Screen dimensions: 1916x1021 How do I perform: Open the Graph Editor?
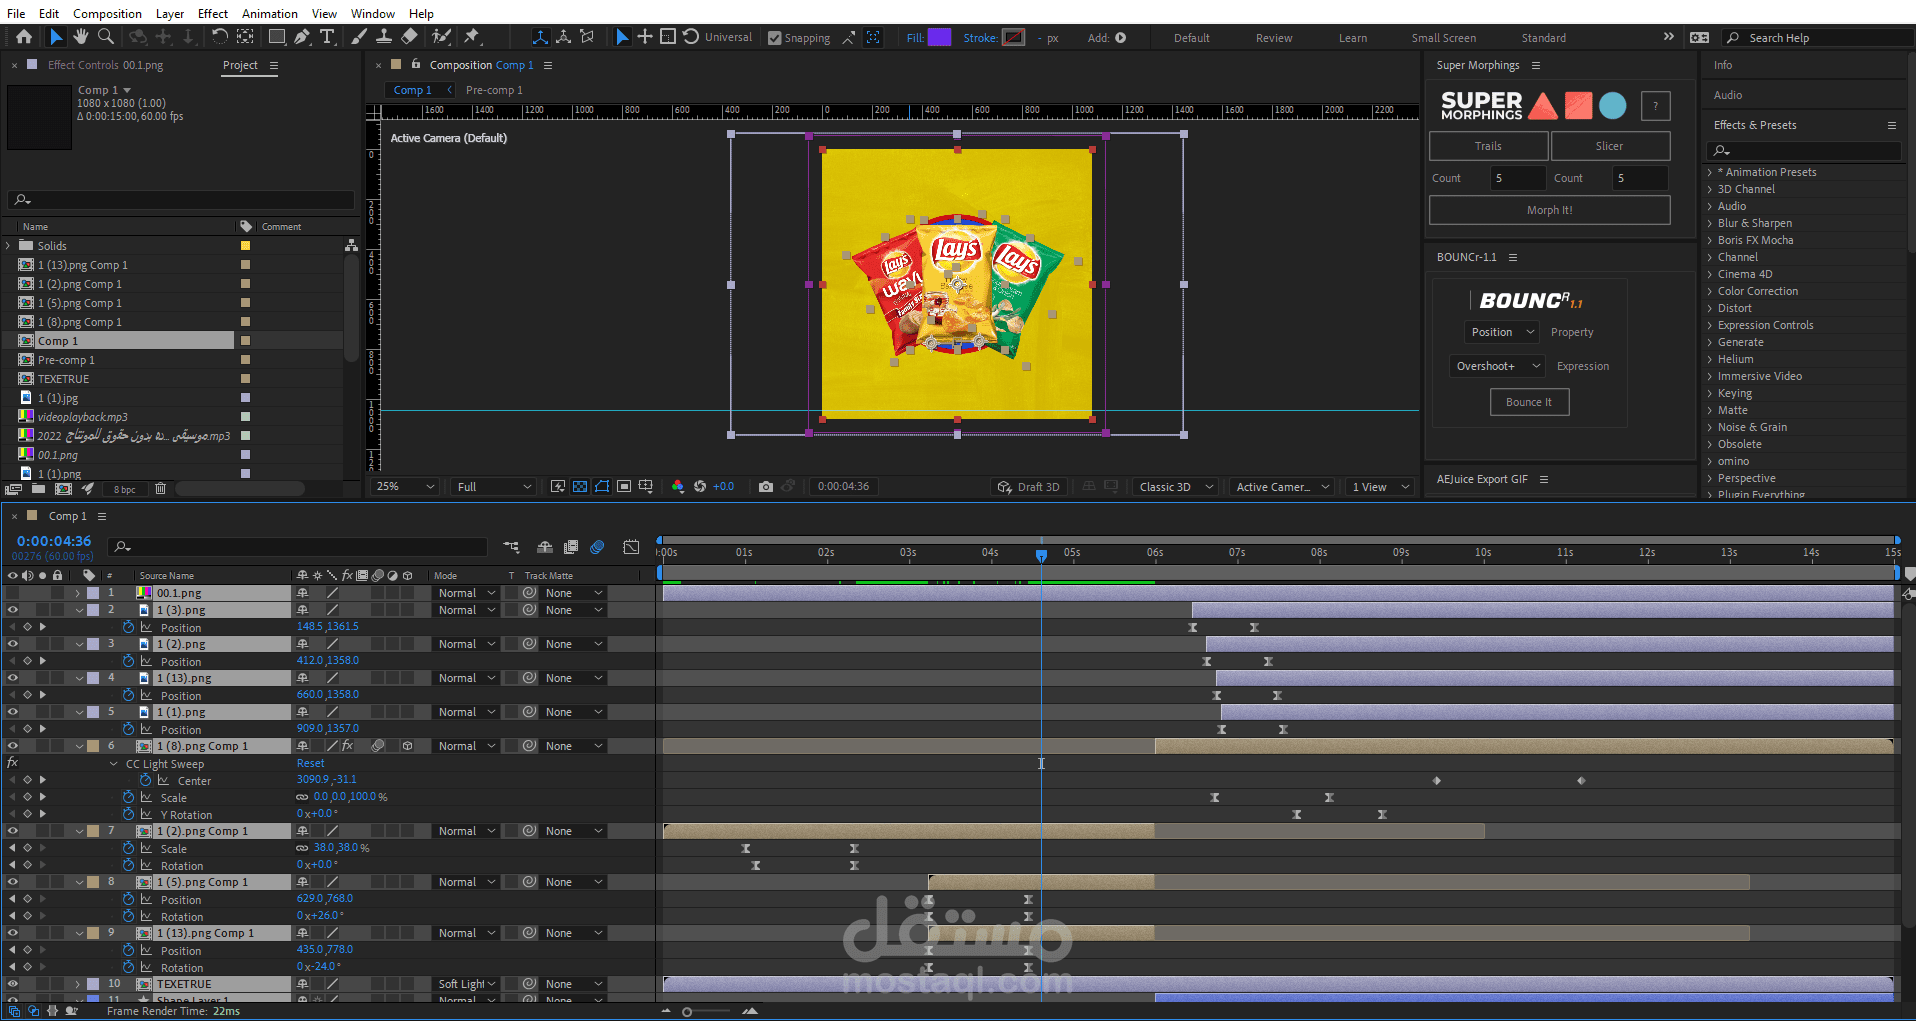631,547
